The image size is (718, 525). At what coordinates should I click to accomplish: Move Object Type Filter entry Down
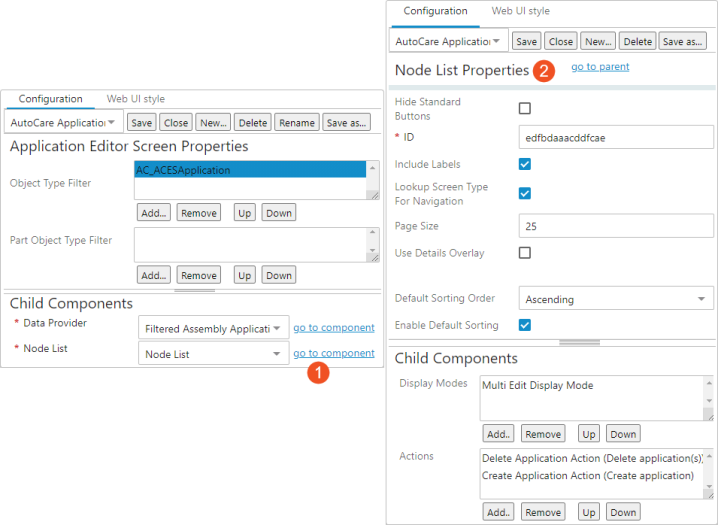(279, 213)
